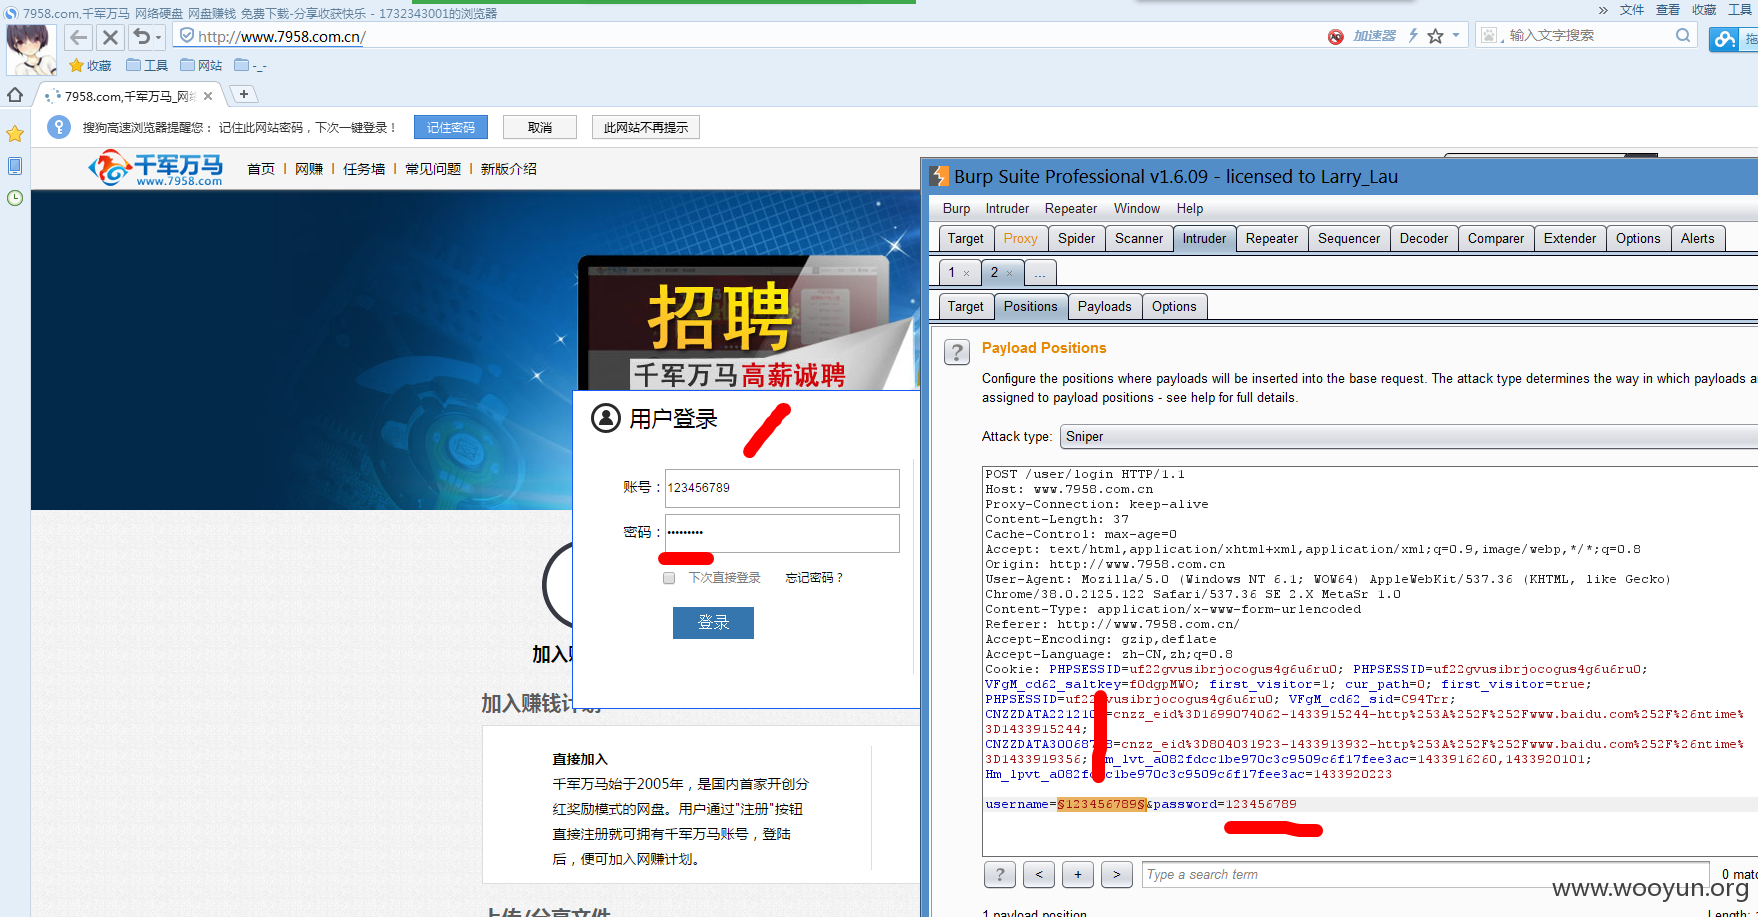Select Intruder attack tab 1
Image resolution: width=1758 pixels, height=917 pixels.
point(952,272)
